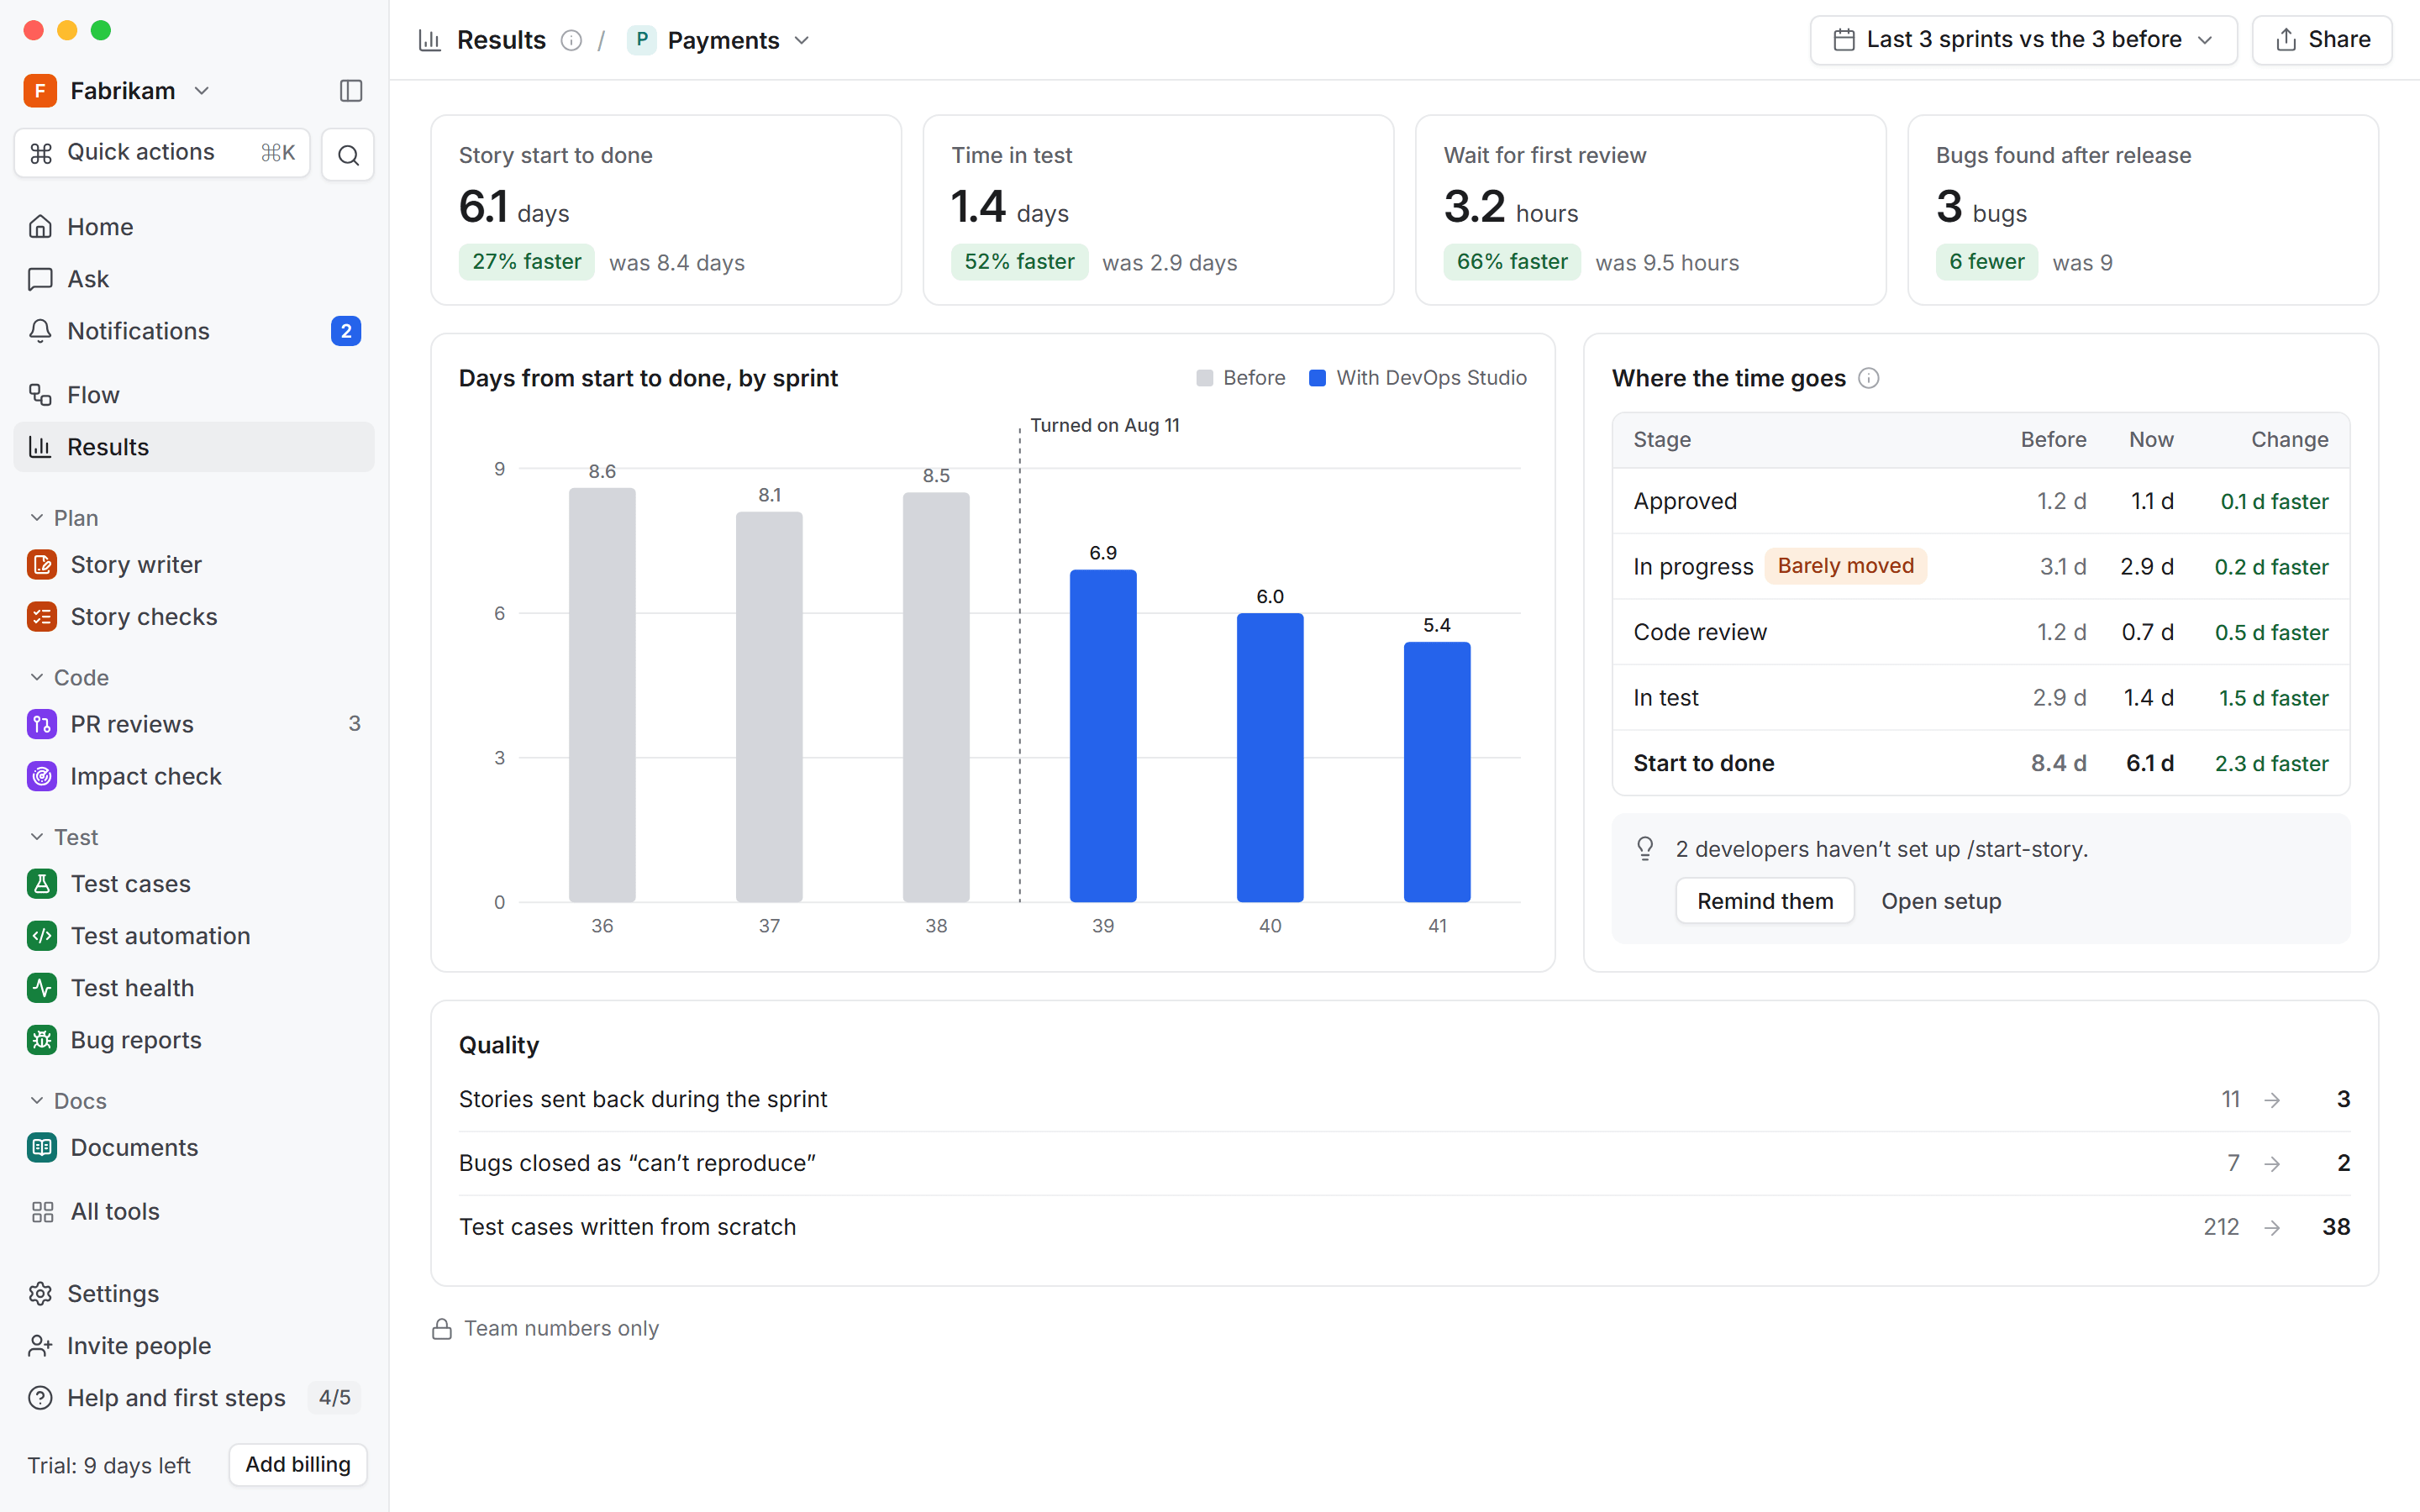The image size is (2420, 1512).
Task: Click the Share button
Action: pos(2322,40)
